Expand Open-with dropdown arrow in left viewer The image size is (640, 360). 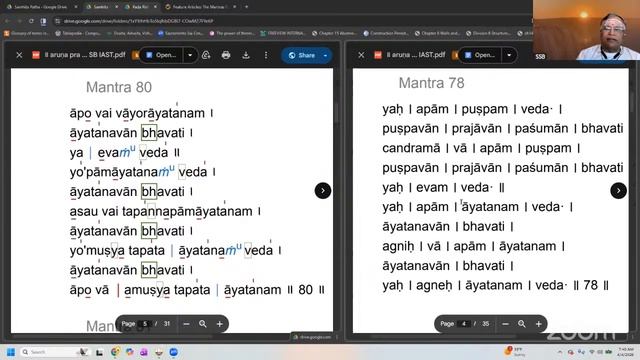[190, 55]
